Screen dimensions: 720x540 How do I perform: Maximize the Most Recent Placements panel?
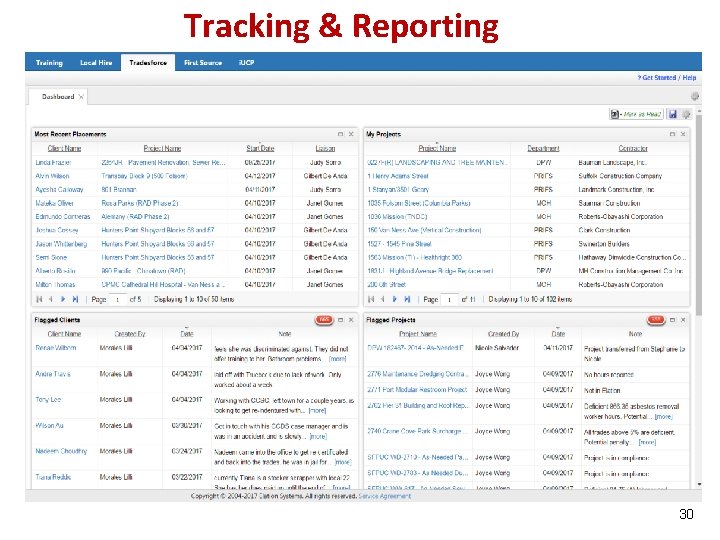(x=340, y=134)
